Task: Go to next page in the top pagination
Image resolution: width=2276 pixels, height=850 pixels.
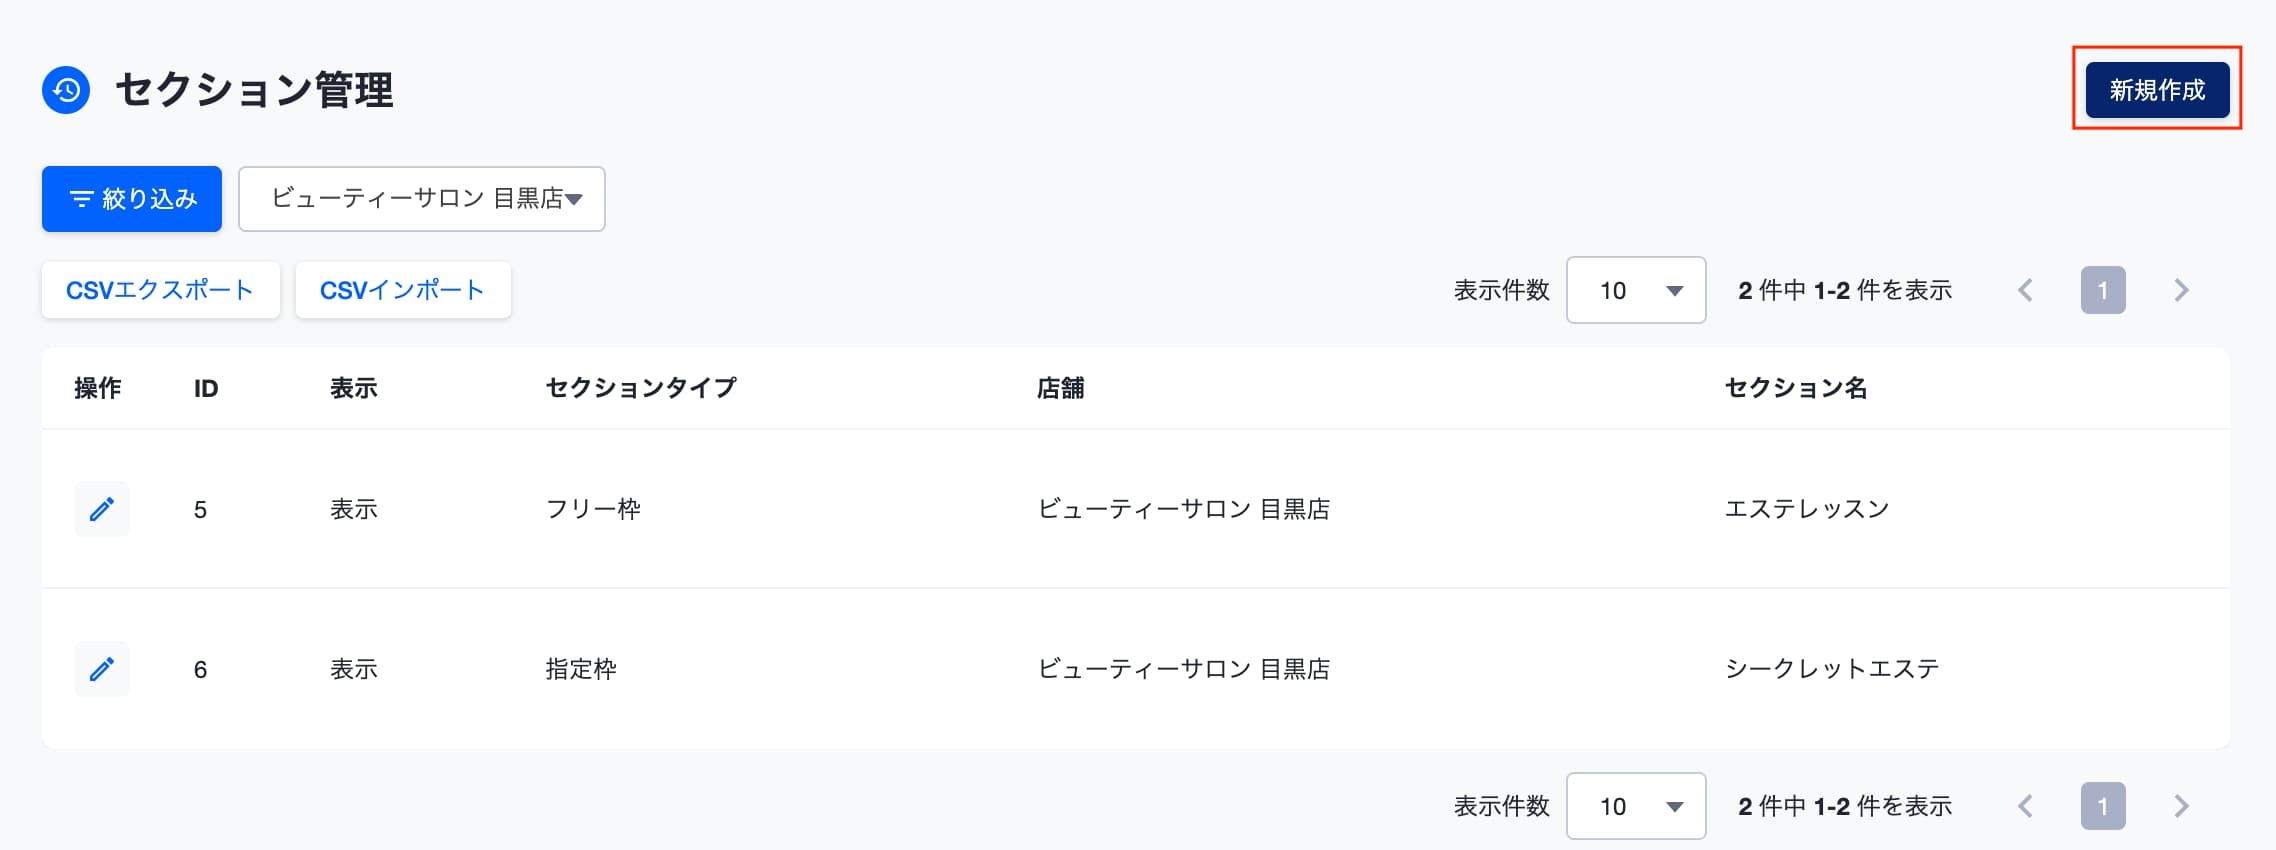Action: tap(2182, 290)
